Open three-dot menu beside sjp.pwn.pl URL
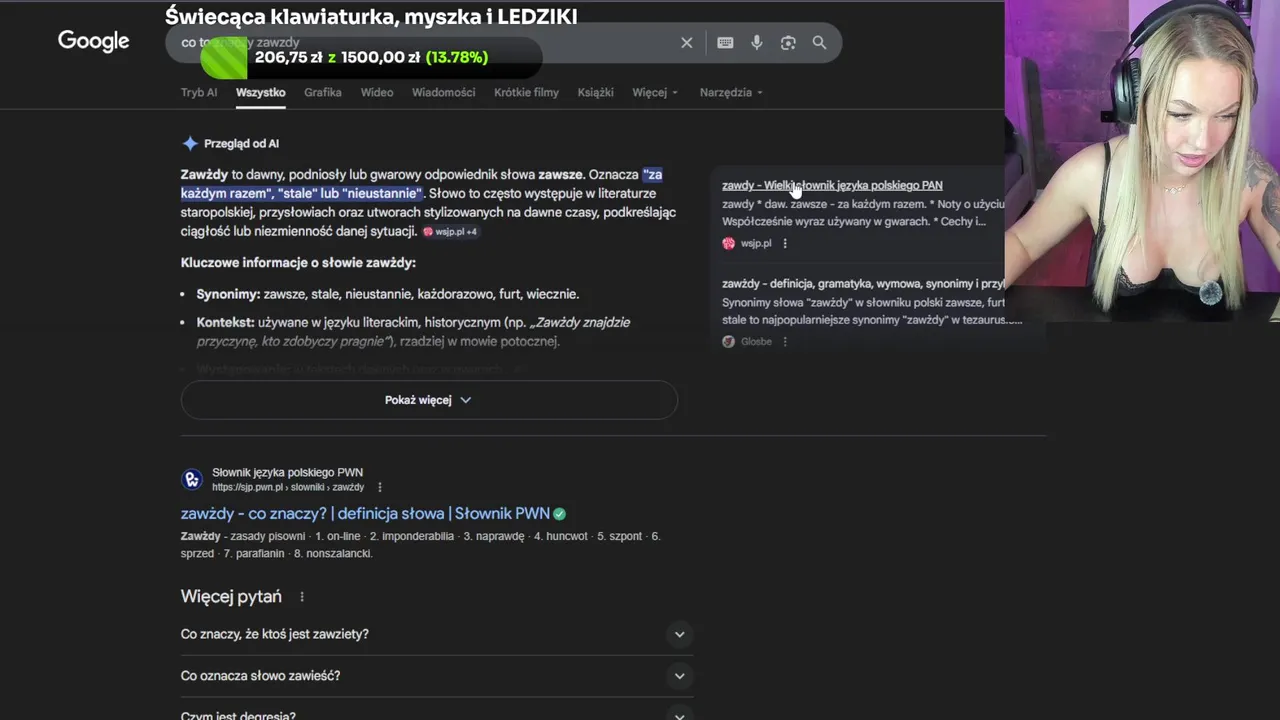 point(379,487)
